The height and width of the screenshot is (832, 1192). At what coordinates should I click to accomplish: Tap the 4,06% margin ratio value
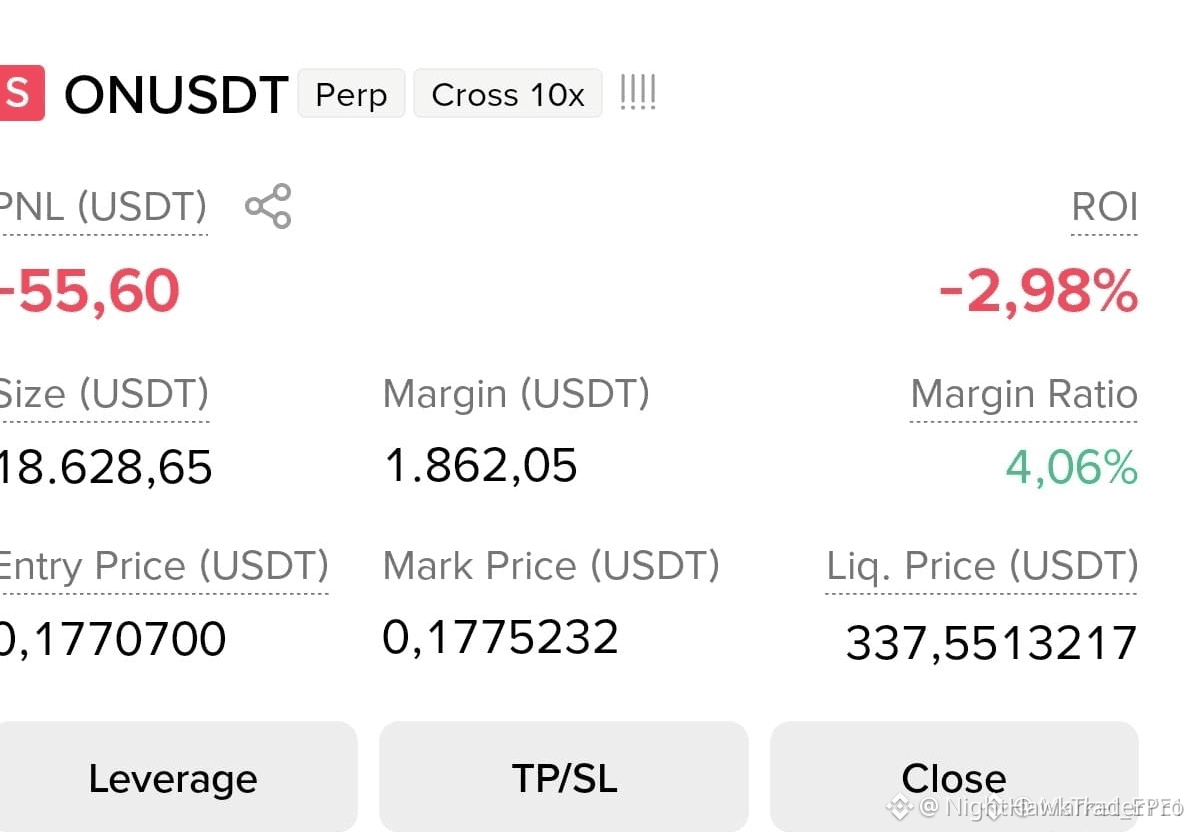[1072, 466]
